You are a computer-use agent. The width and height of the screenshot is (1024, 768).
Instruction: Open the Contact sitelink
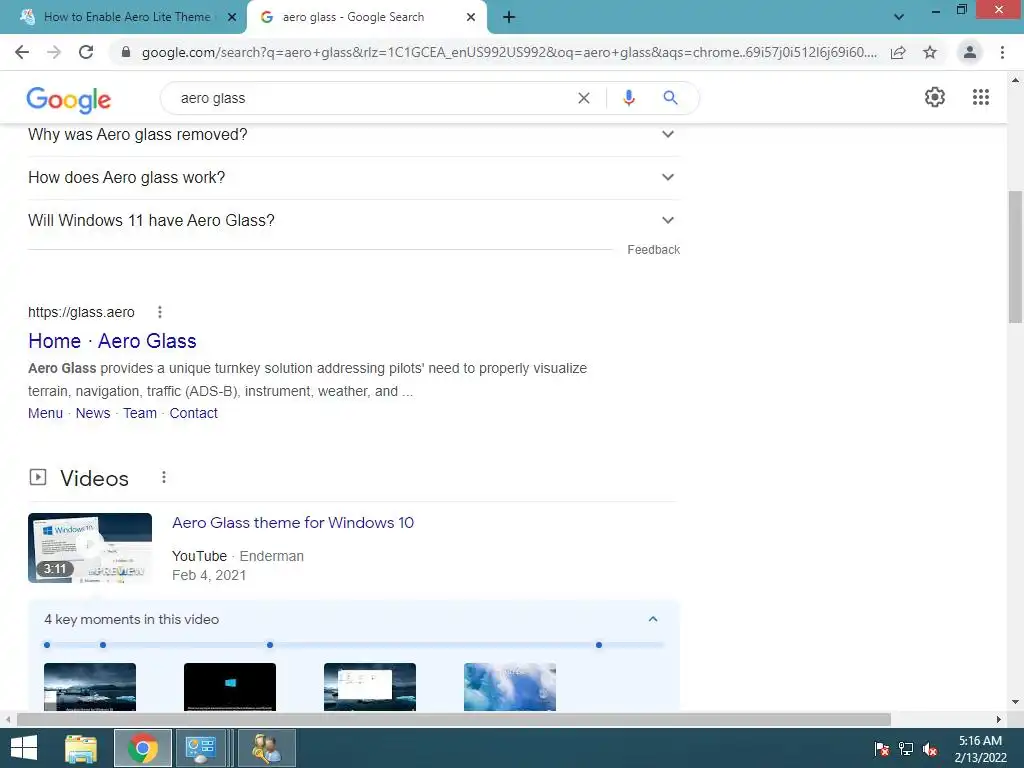pyautogui.click(x=193, y=413)
